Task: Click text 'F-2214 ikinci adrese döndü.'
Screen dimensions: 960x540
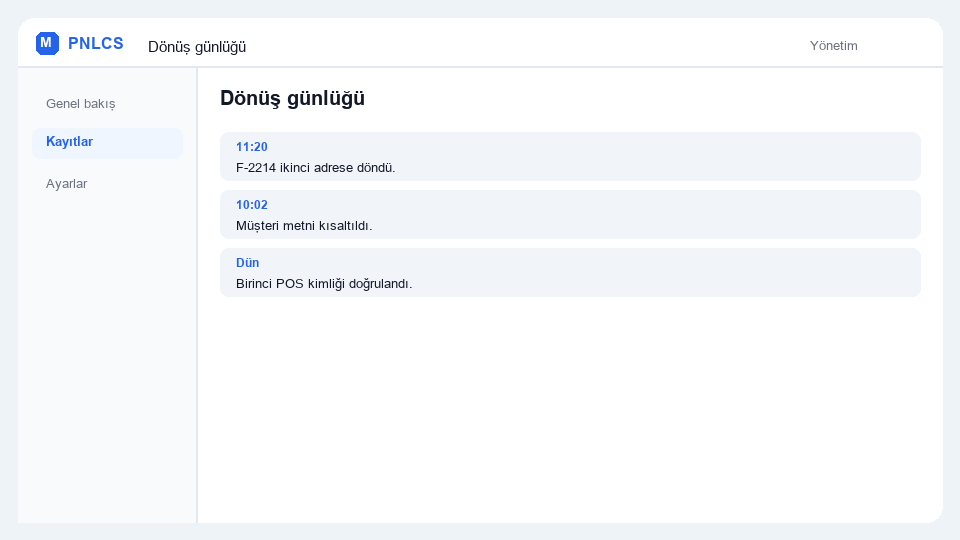Action: pos(315,168)
